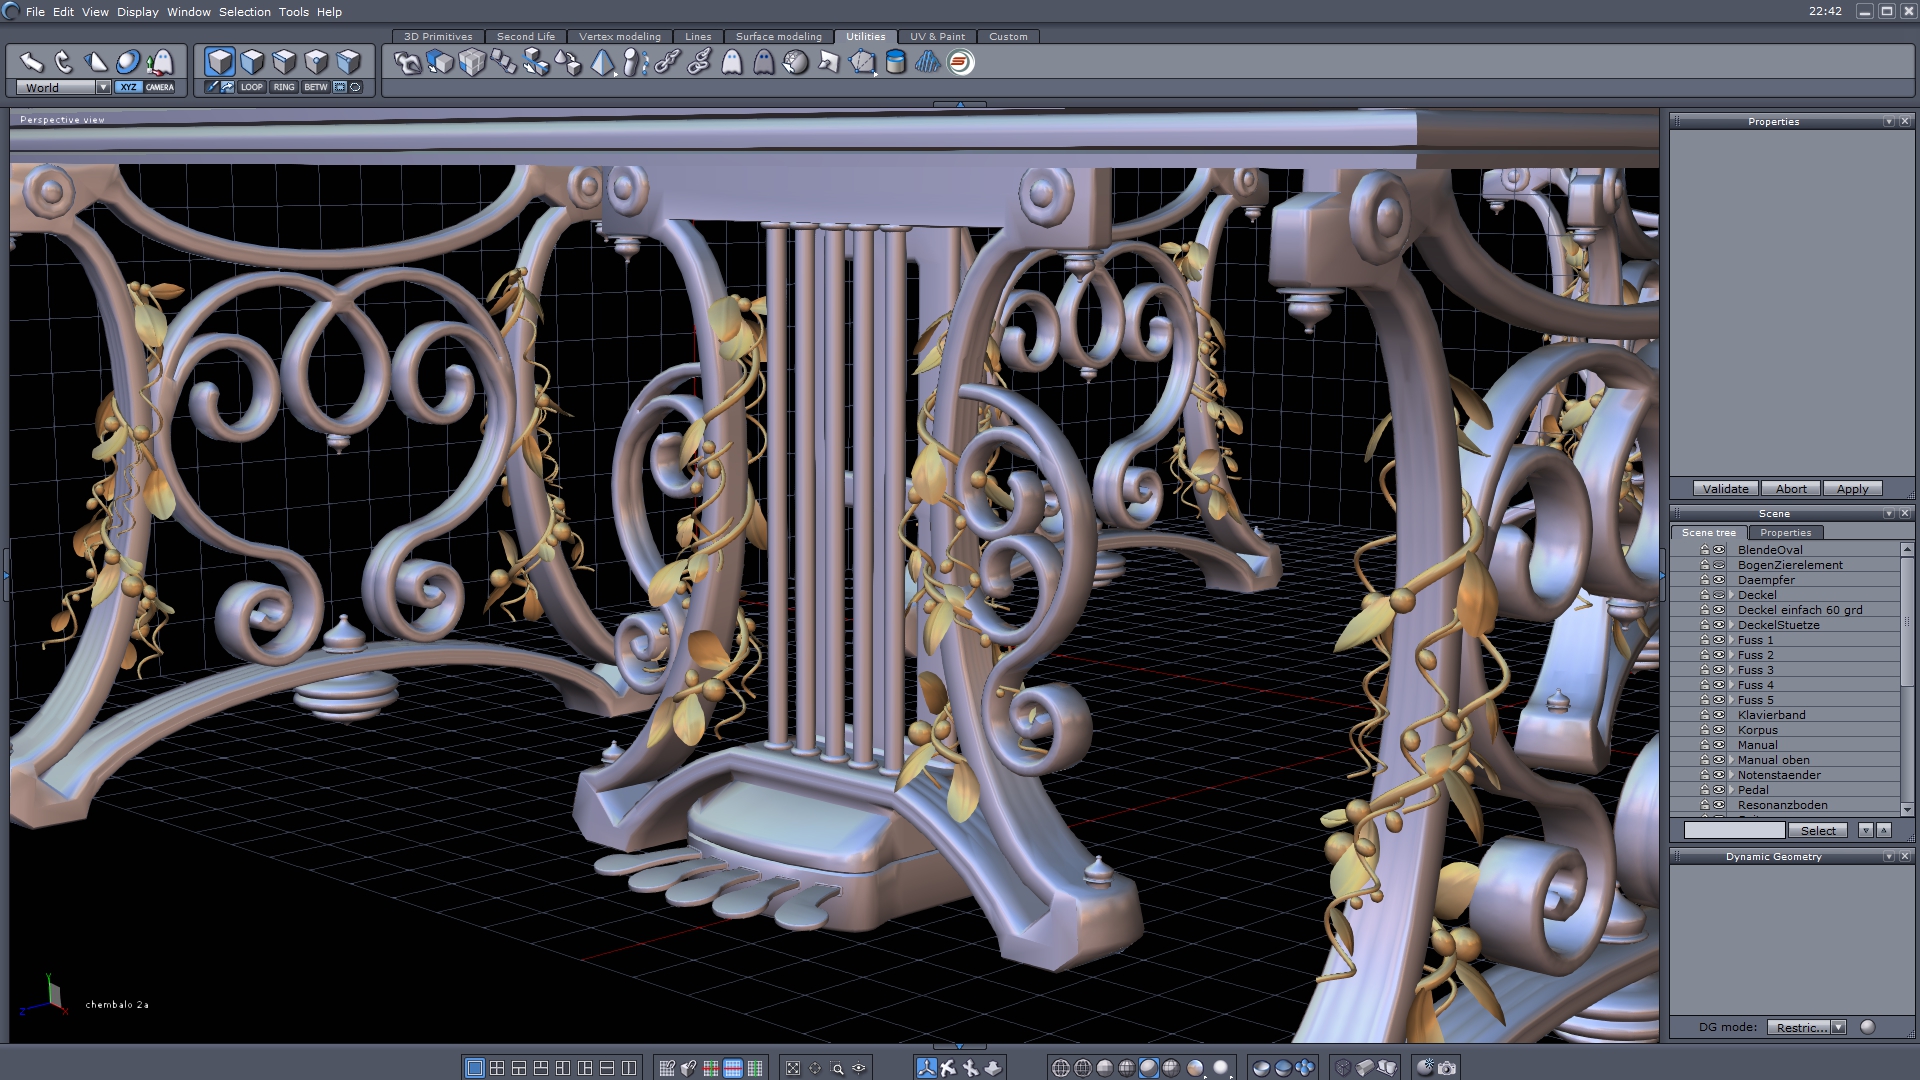Expand the Fuss 1 tree node

[x=1731, y=640]
